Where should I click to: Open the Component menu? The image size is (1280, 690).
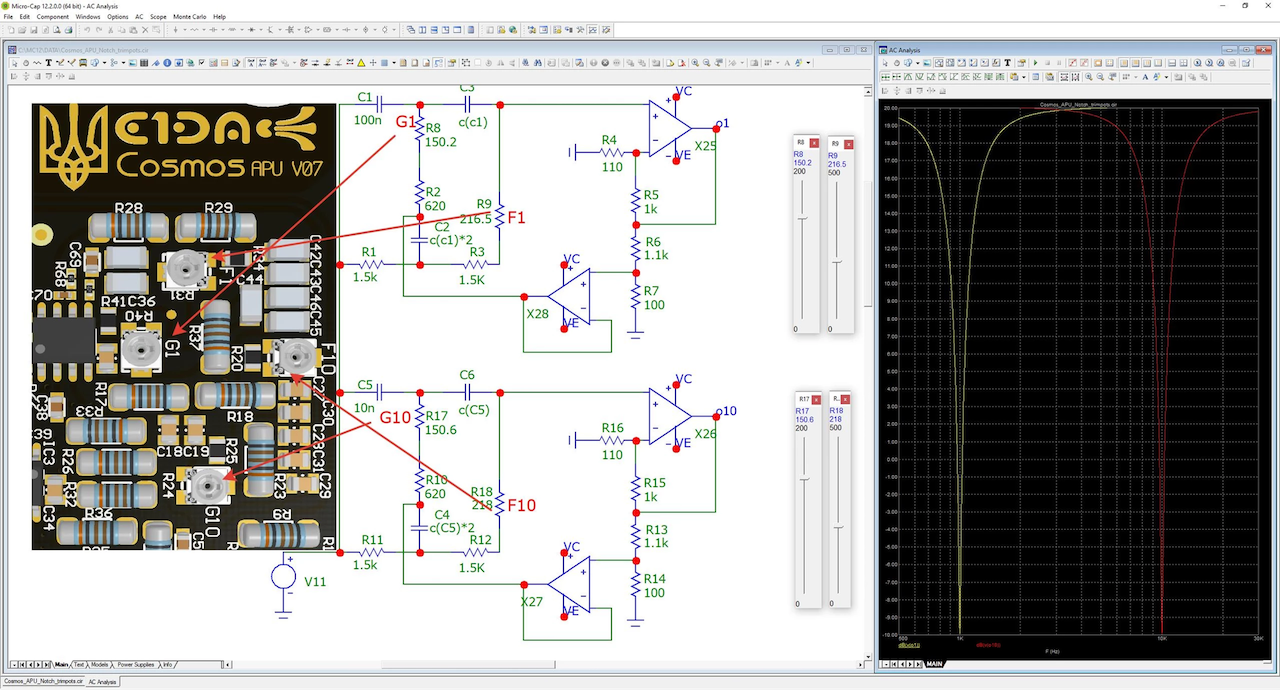[53, 17]
